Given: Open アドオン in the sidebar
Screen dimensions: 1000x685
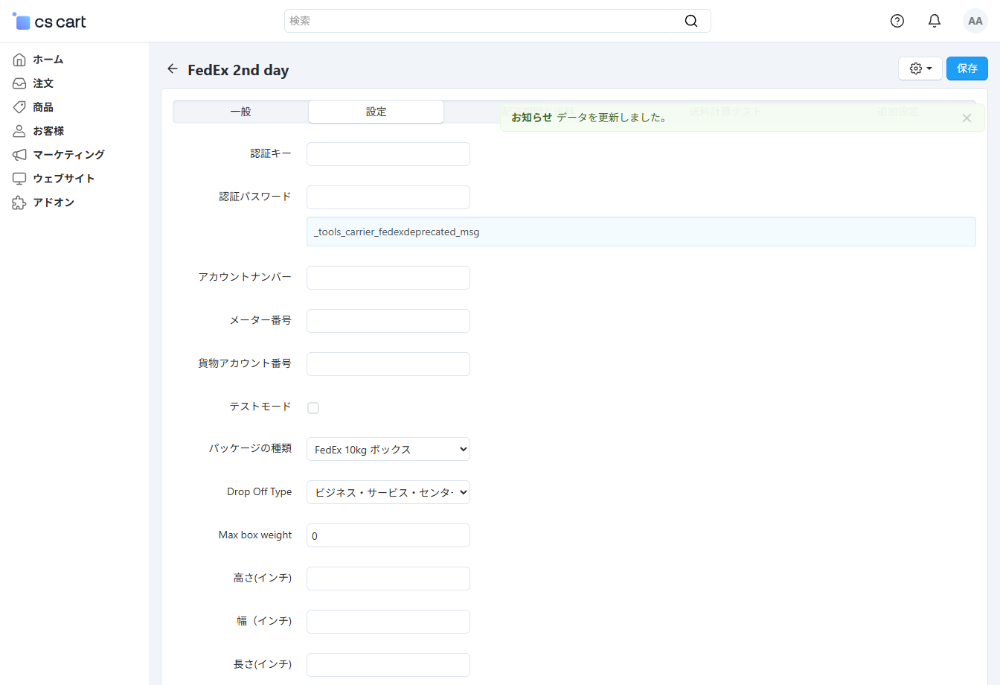Looking at the screenshot, I should point(53,202).
